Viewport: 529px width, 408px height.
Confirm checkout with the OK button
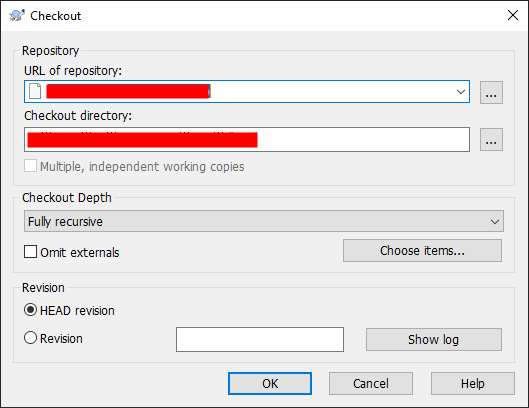point(270,383)
